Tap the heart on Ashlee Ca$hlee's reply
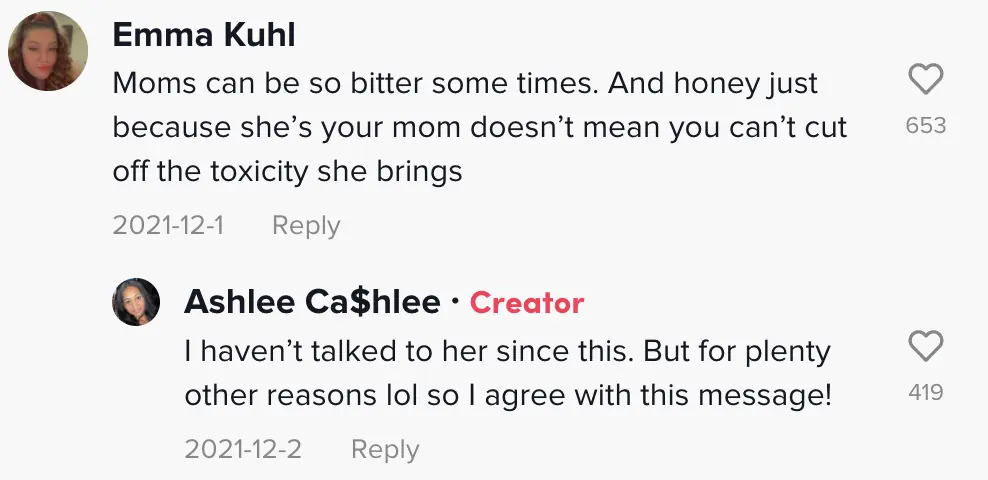 (925, 347)
